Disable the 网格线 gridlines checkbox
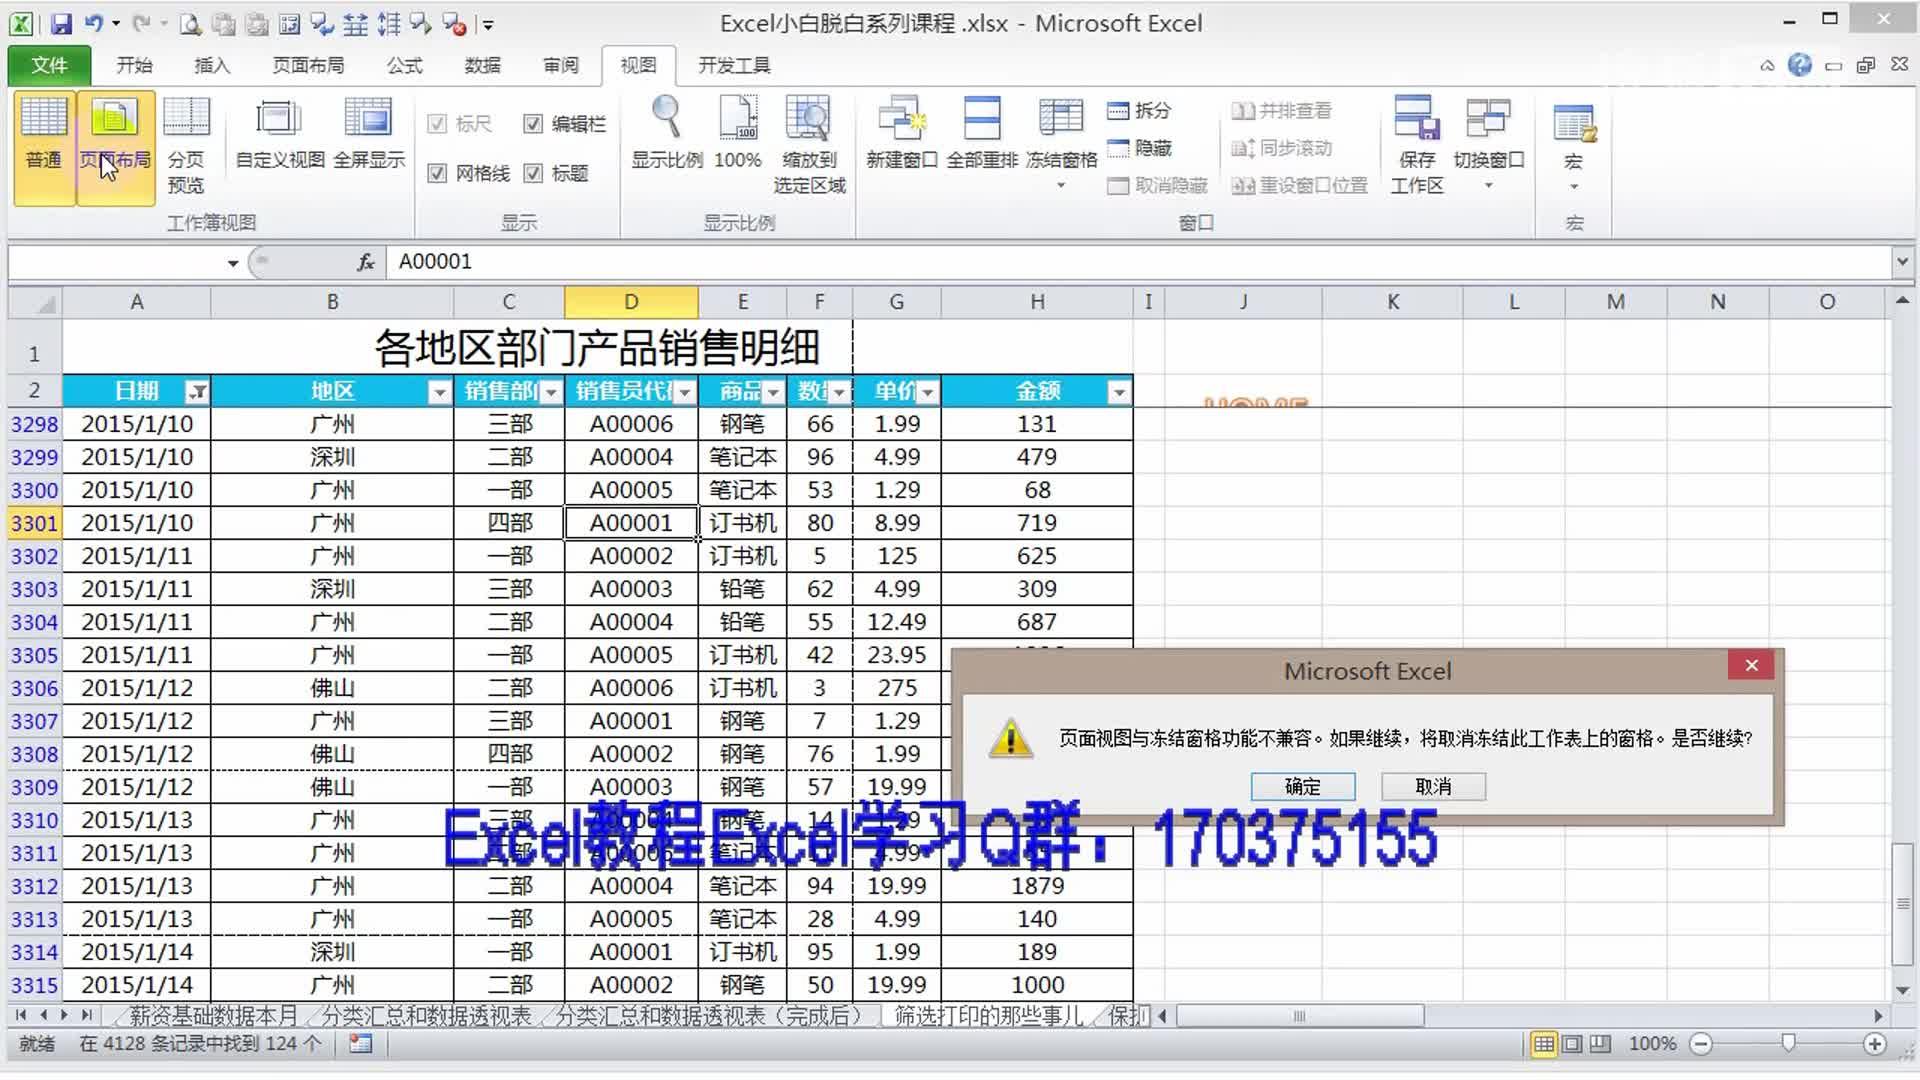The image size is (1920, 1080). [437, 173]
